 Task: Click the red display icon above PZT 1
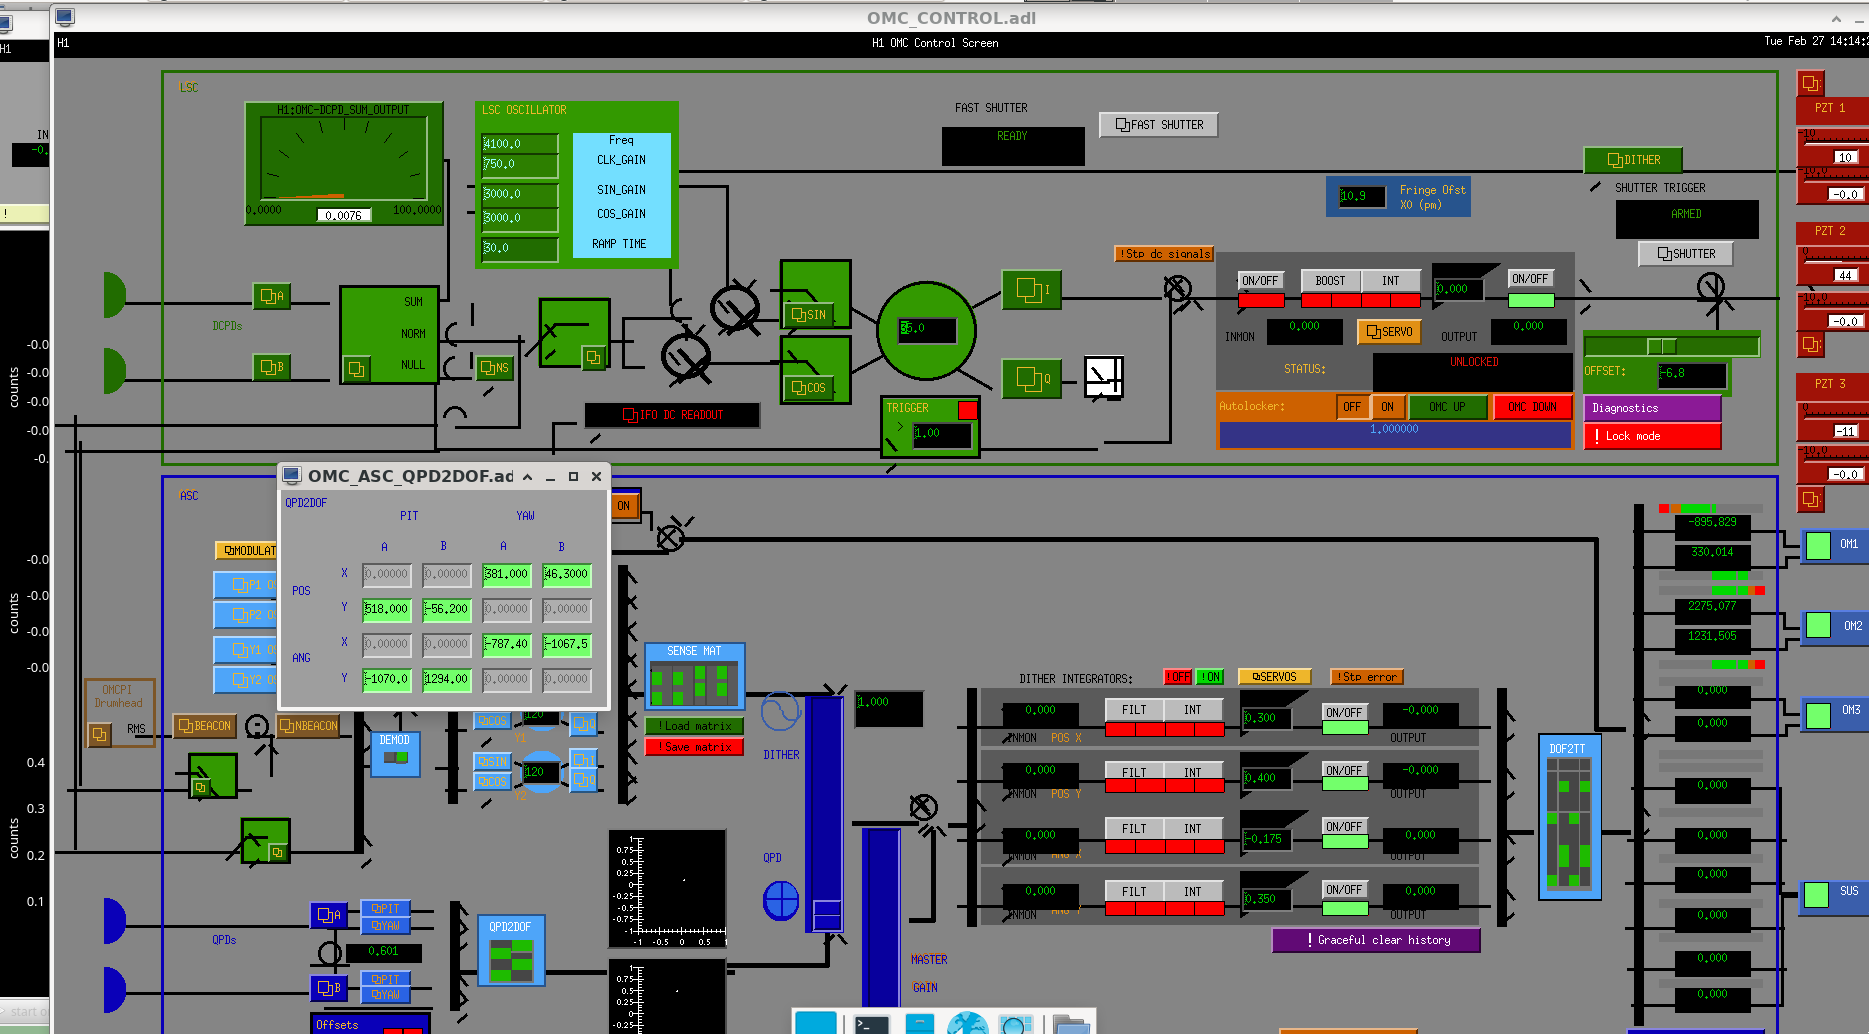pyautogui.click(x=1810, y=83)
